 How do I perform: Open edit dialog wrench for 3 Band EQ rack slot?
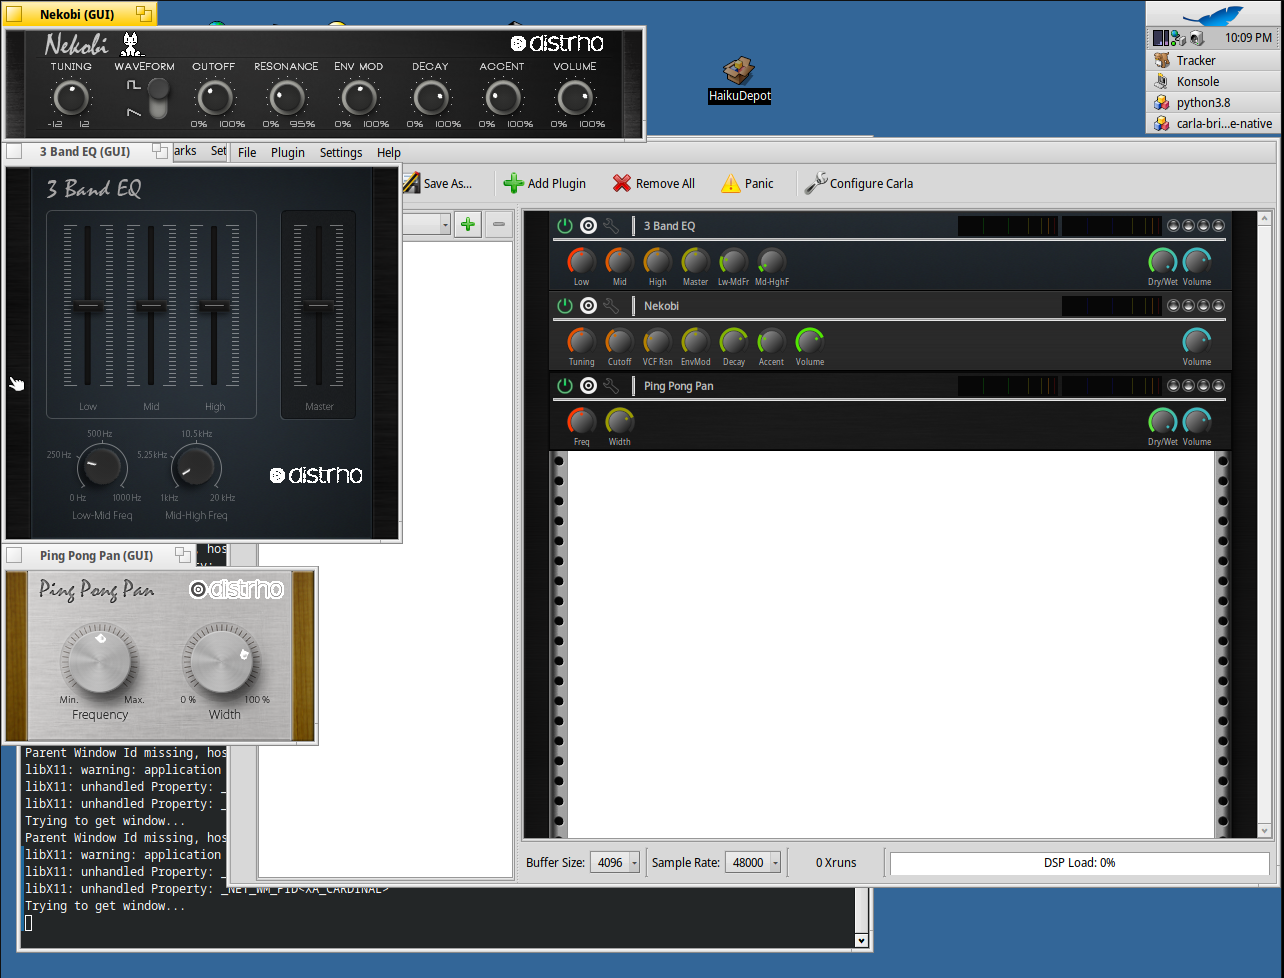(x=611, y=226)
